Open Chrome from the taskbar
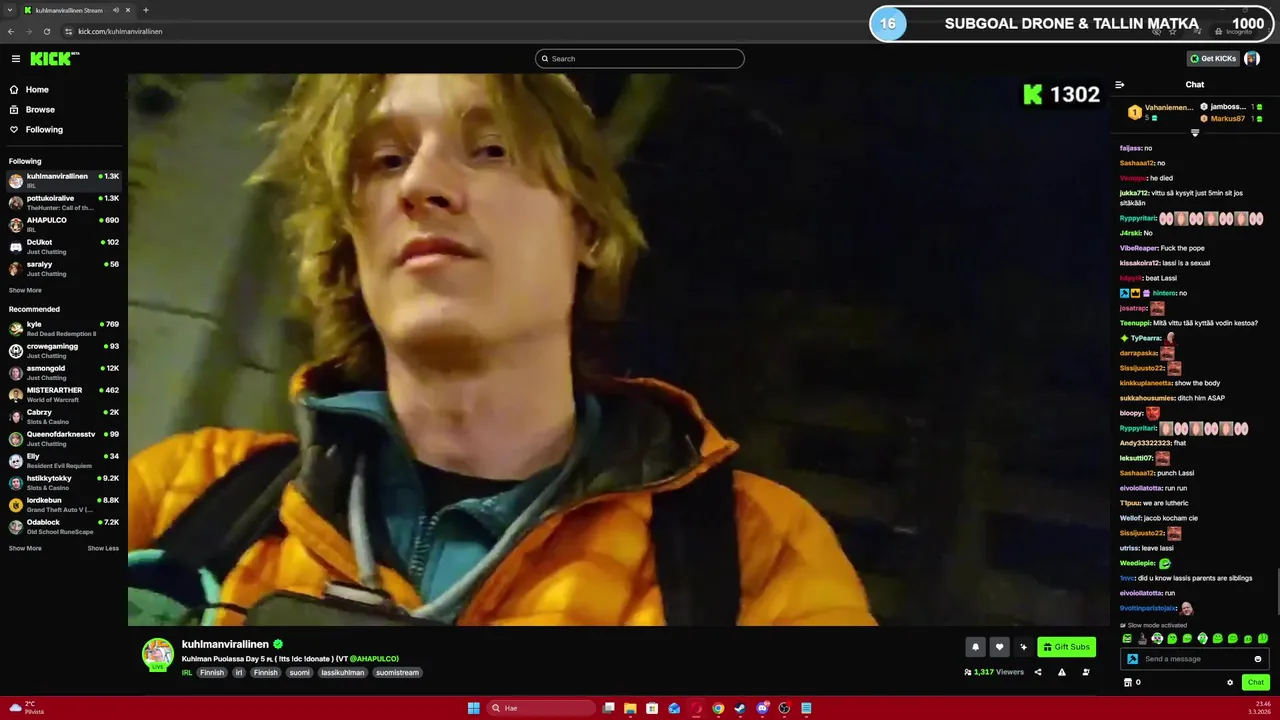Screen dimensions: 1280x720 click(x=718, y=708)
